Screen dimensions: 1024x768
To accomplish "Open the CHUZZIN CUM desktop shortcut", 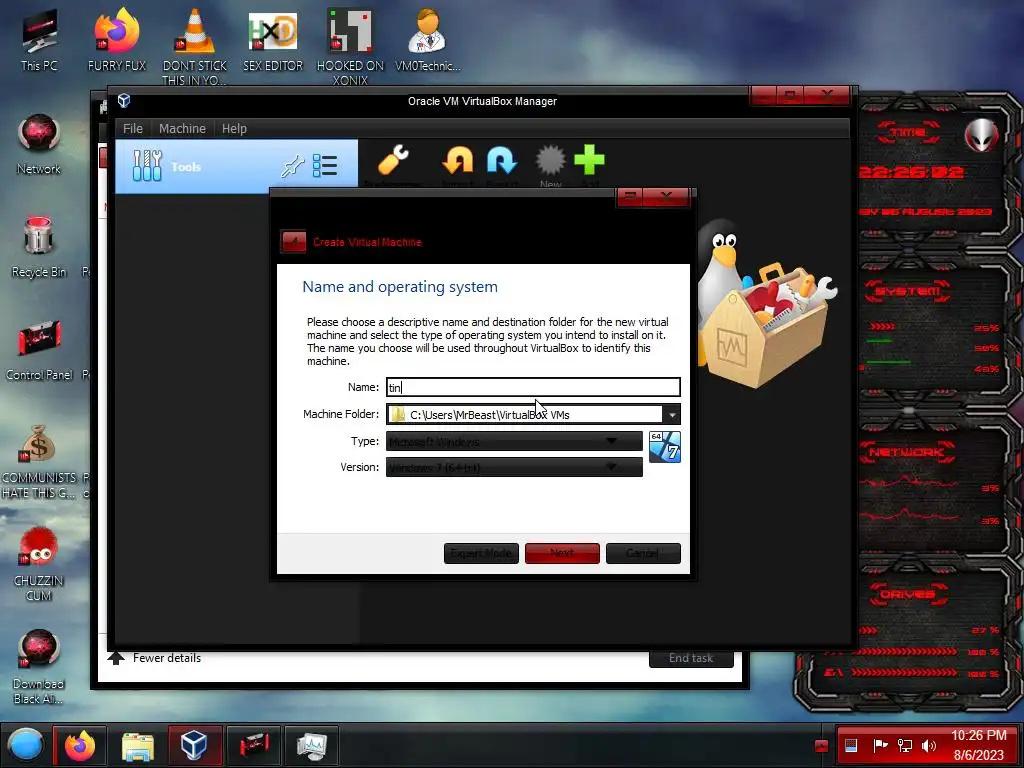I will tap(39, 564).
